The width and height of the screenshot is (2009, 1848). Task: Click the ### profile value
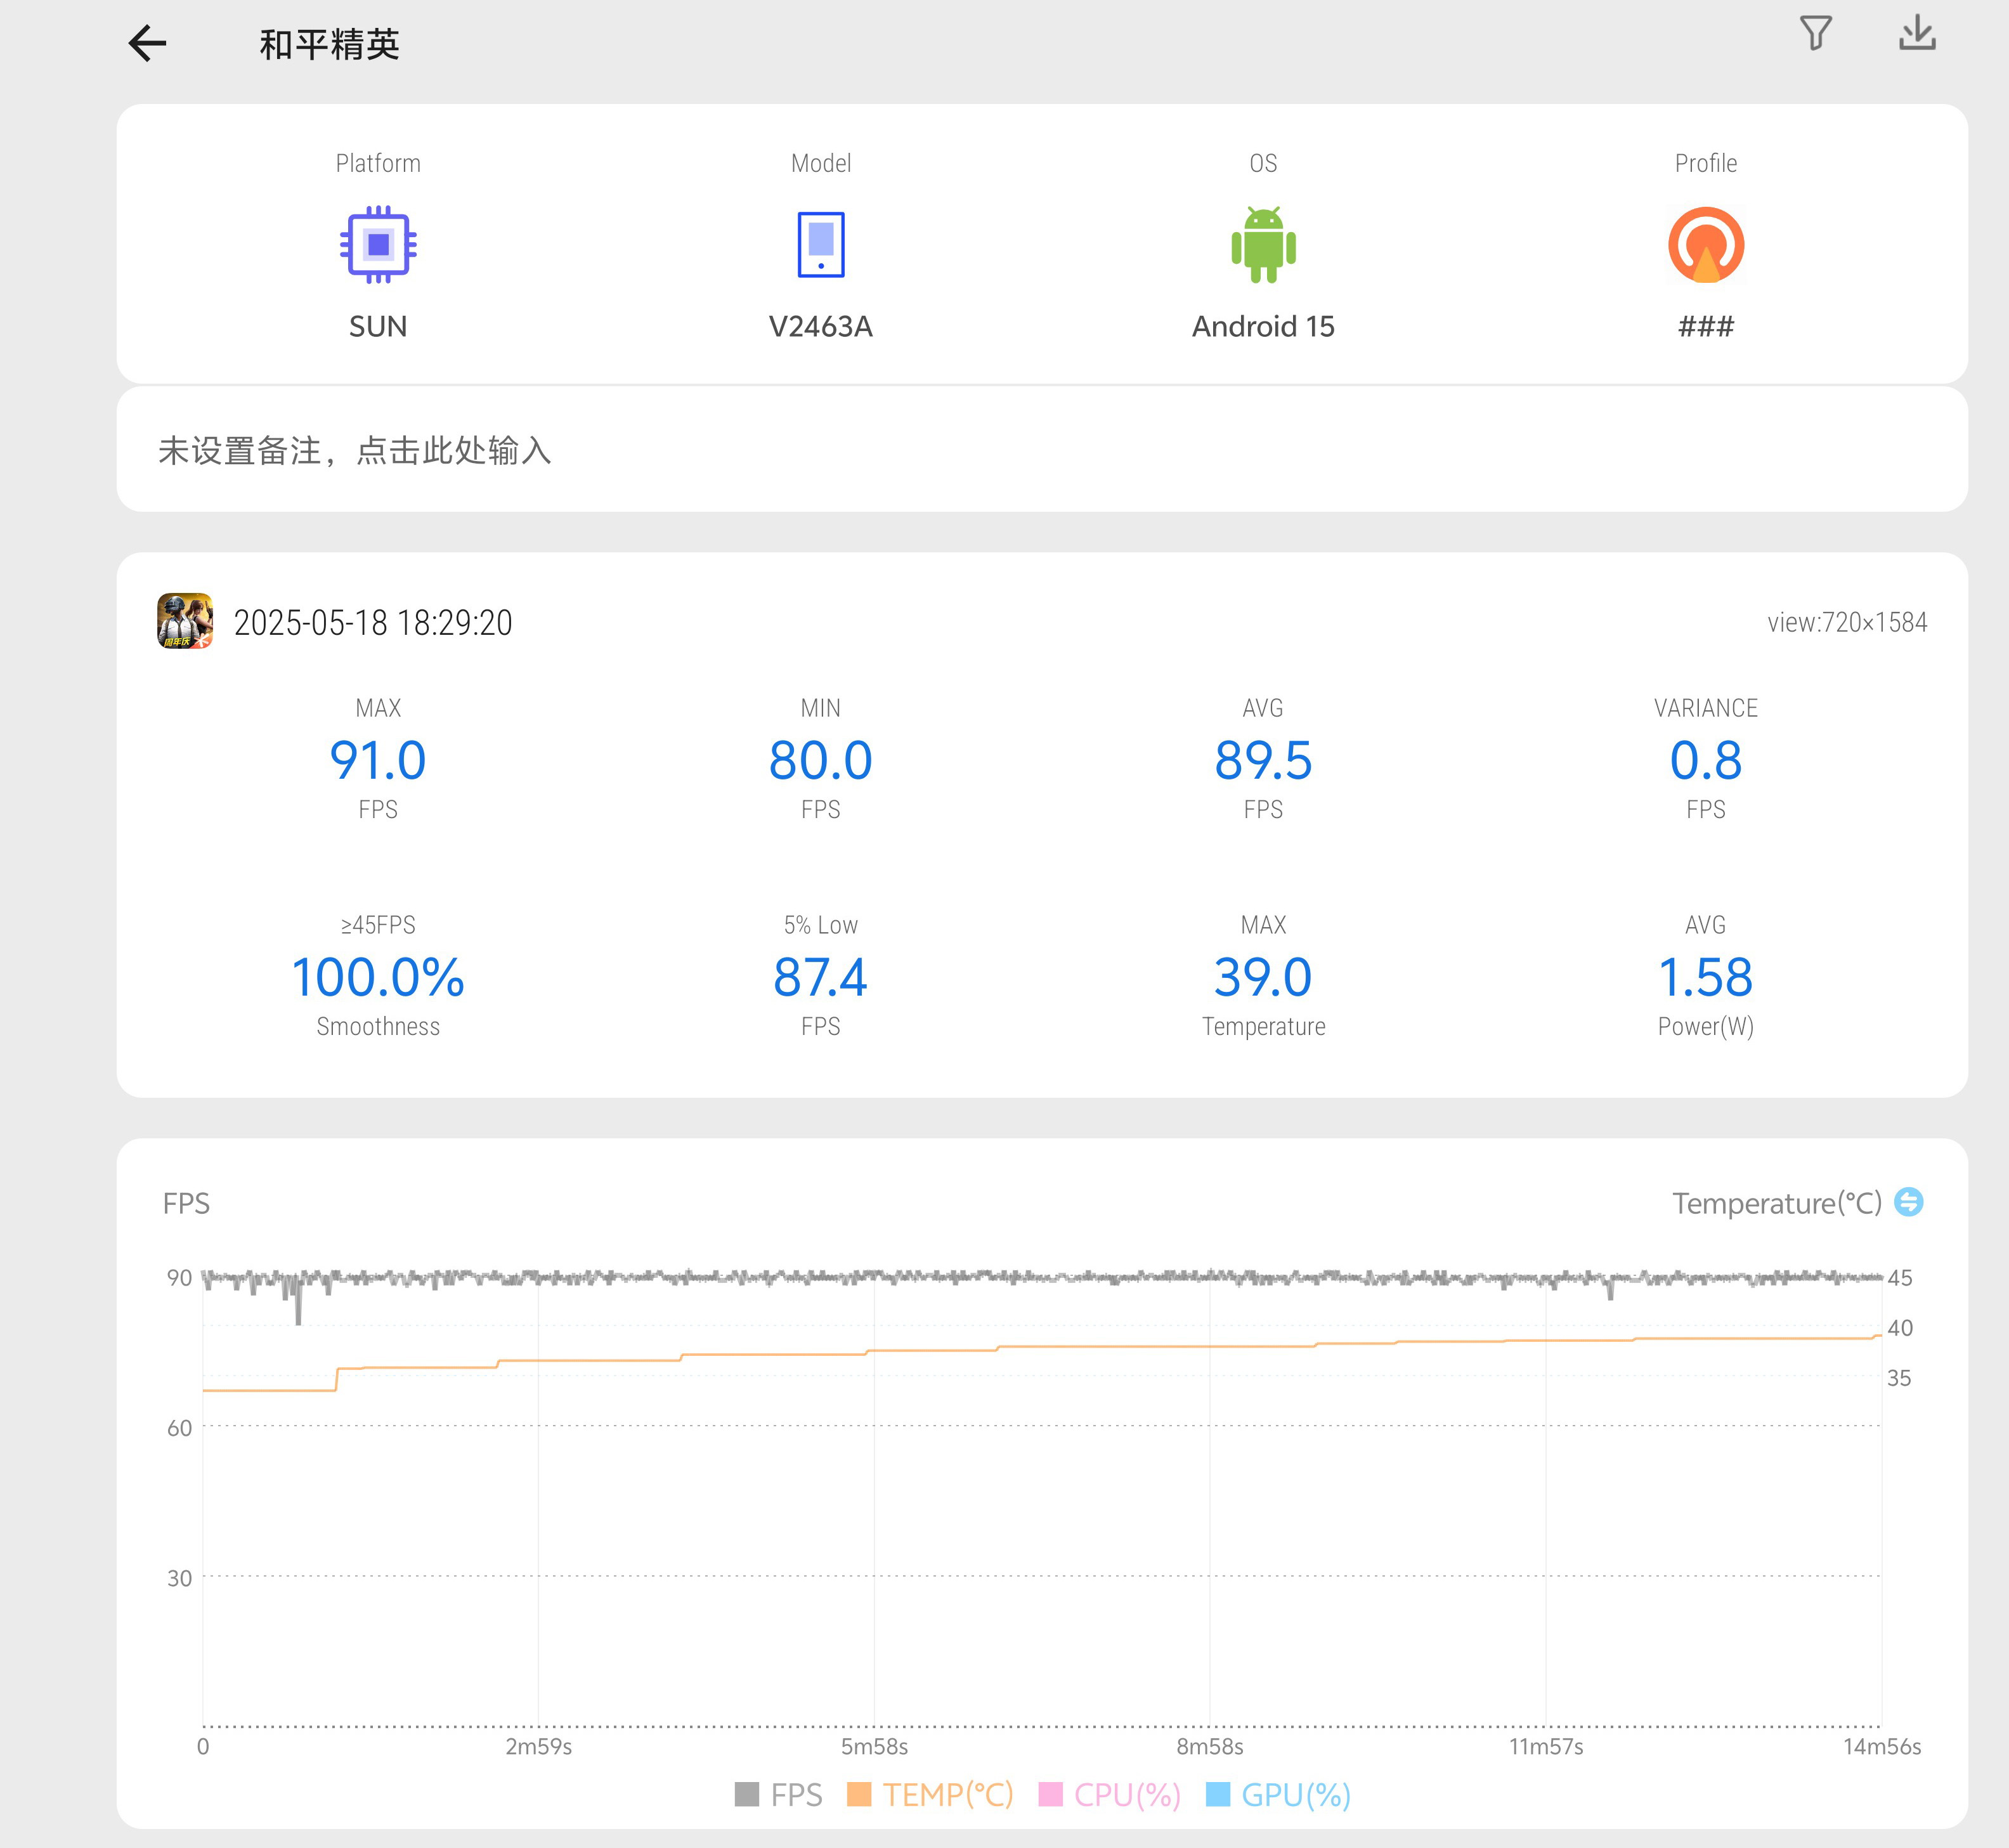tap(1706, 326)
